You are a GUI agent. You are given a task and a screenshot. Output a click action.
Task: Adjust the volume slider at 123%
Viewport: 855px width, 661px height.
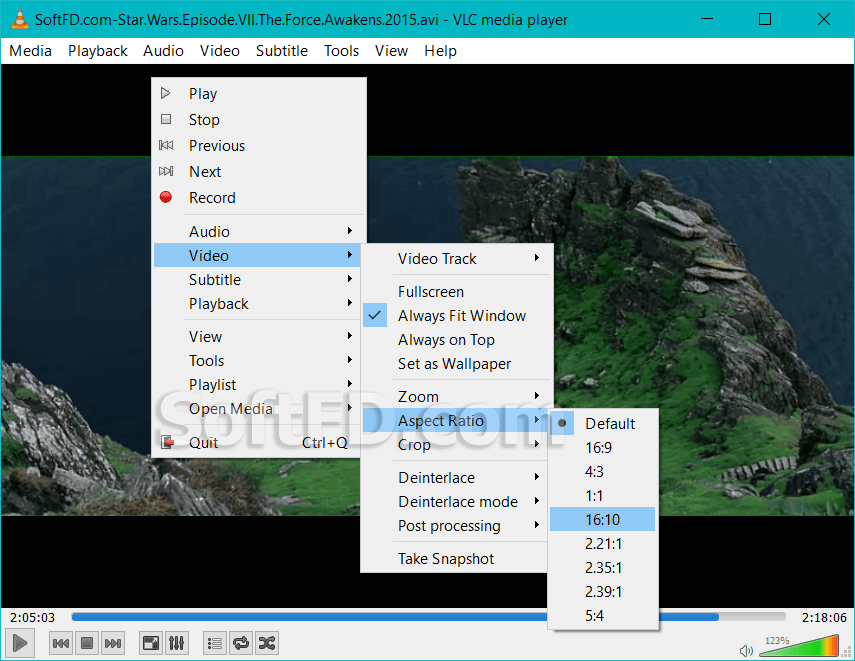799,645
